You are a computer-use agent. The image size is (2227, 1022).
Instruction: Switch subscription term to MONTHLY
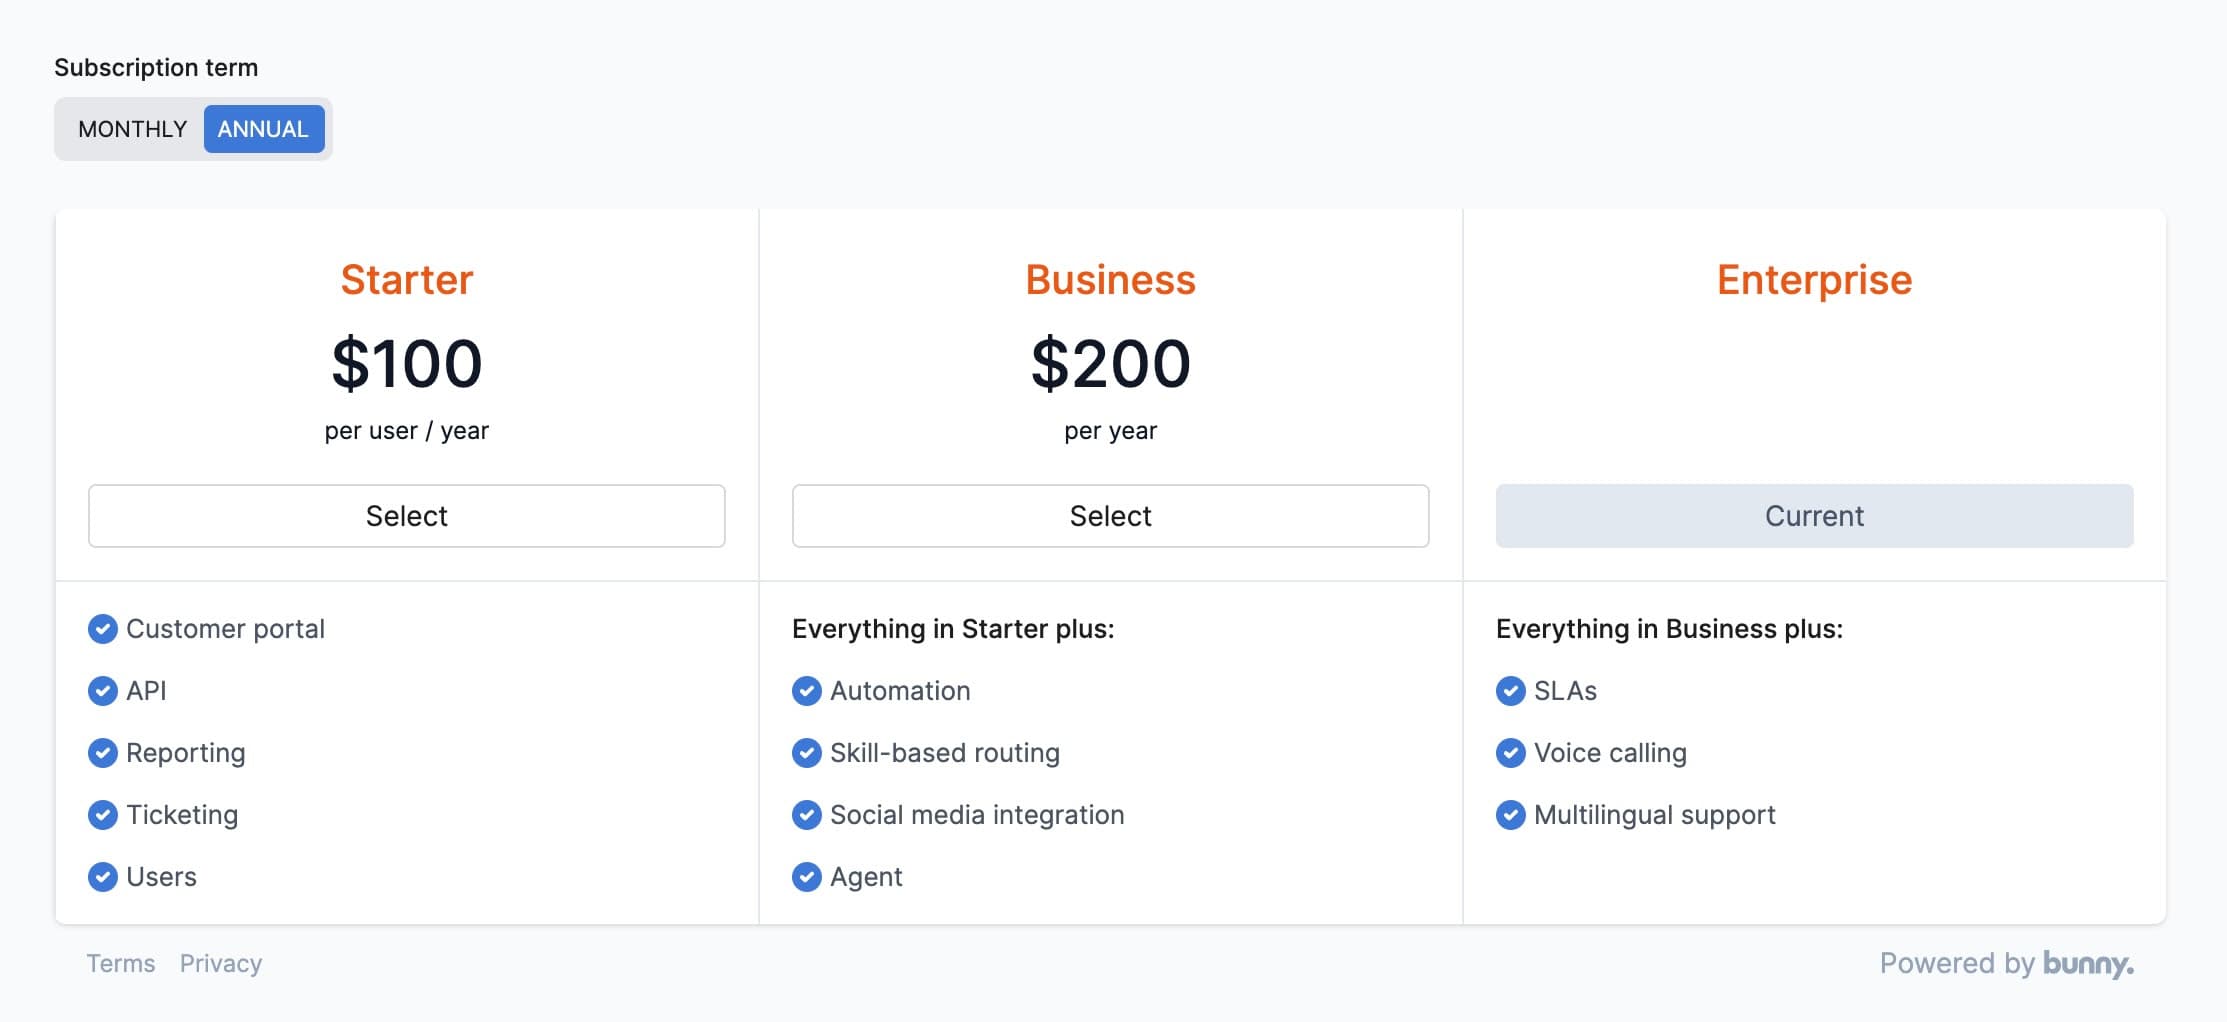(132, 128)
